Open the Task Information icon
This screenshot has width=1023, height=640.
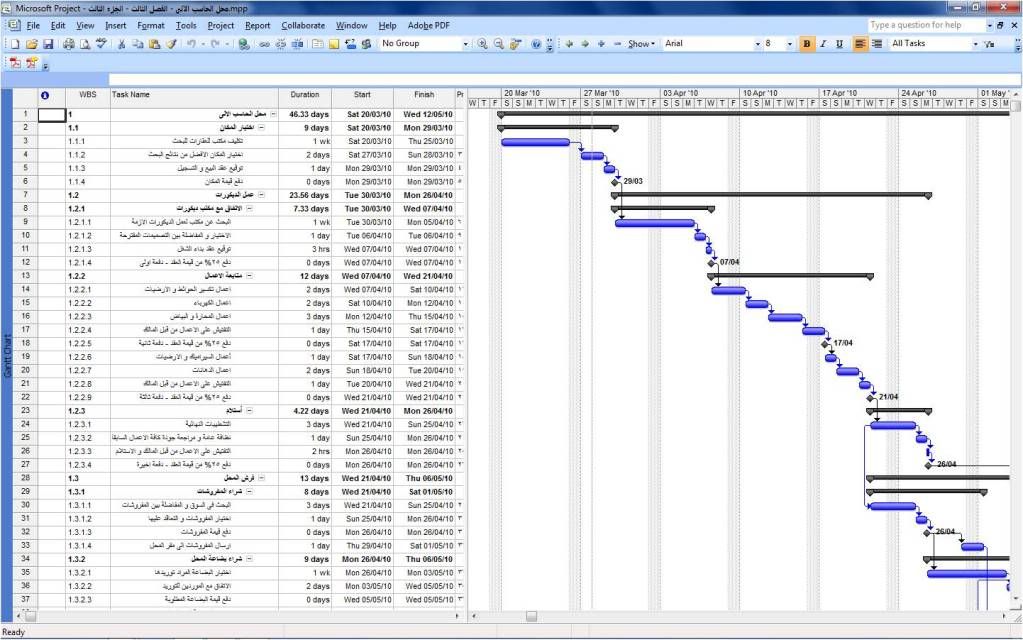point(318,44)
